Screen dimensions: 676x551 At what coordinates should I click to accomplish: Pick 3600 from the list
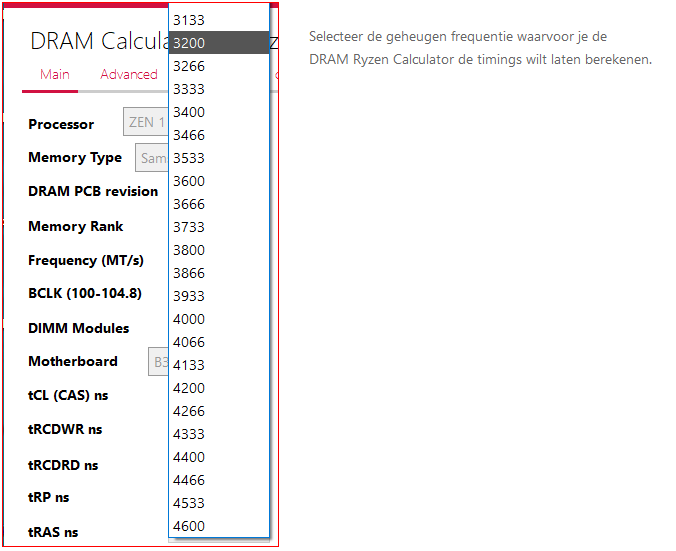coord(219,181)
